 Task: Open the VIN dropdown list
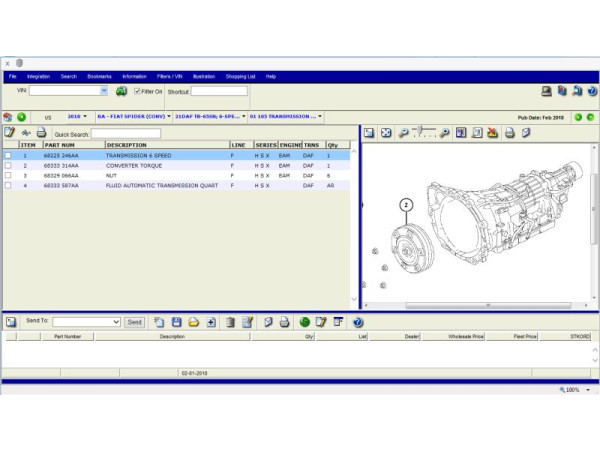pyautogui.click(x=103, y=91)
